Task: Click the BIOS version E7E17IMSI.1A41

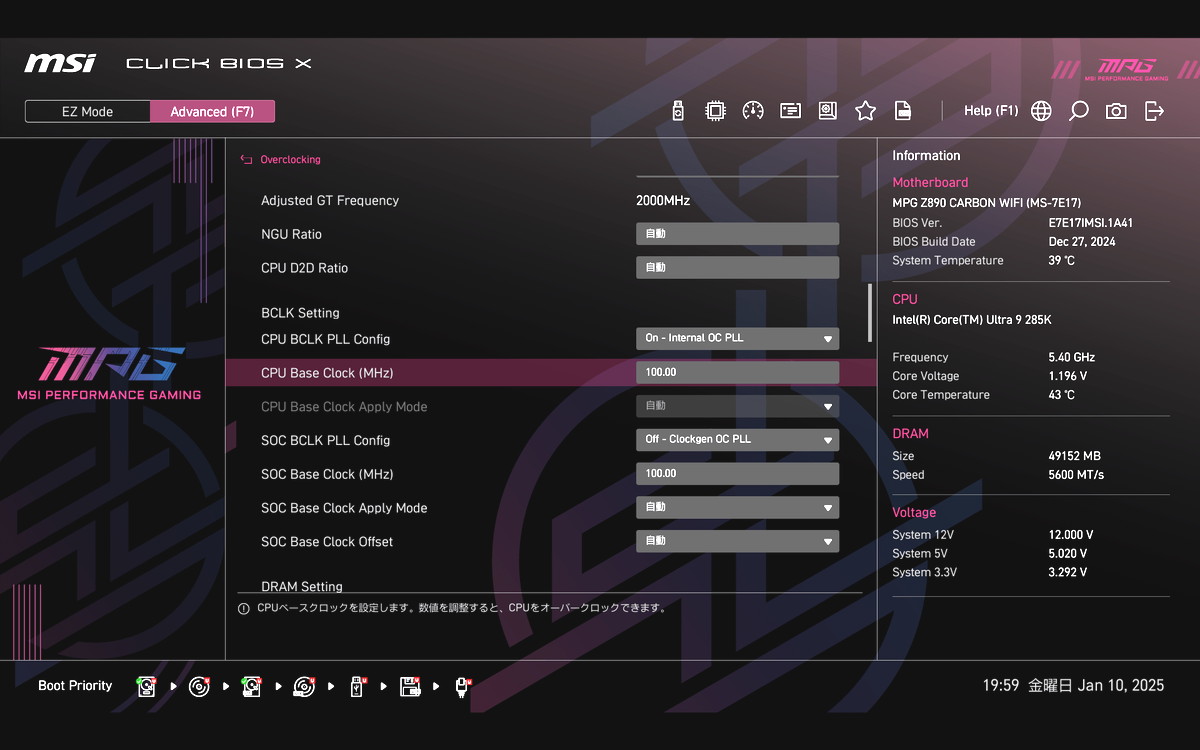Action: pyautogui.click(x=1090, y=223)
